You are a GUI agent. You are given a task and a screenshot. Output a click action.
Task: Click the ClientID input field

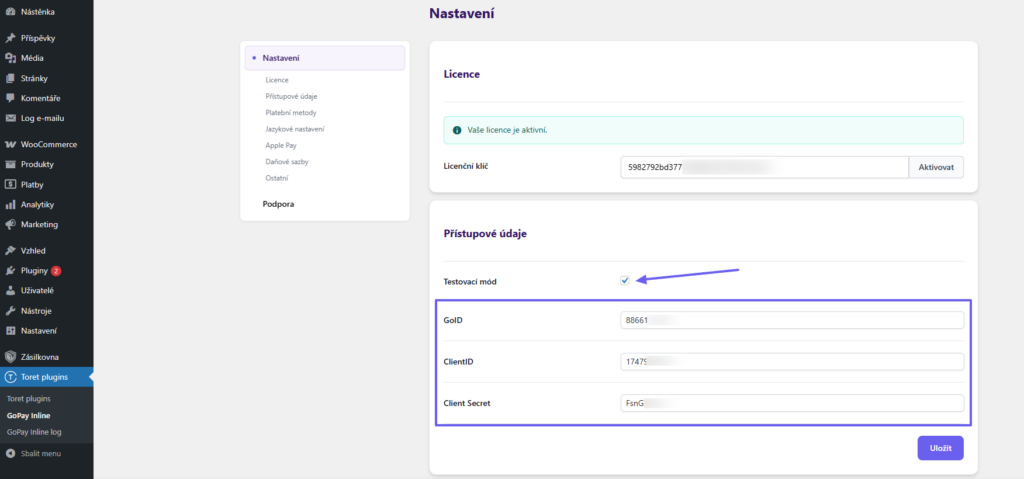792,361
